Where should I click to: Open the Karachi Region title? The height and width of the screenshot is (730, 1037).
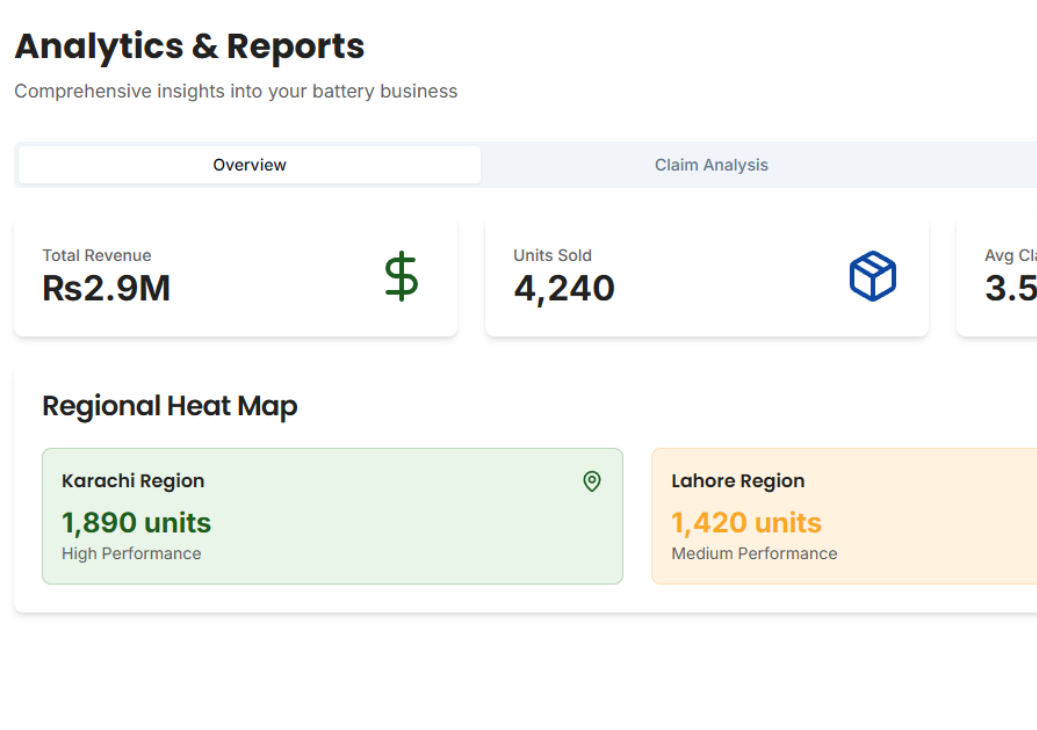pyautogui.click(x=133, y=481)
